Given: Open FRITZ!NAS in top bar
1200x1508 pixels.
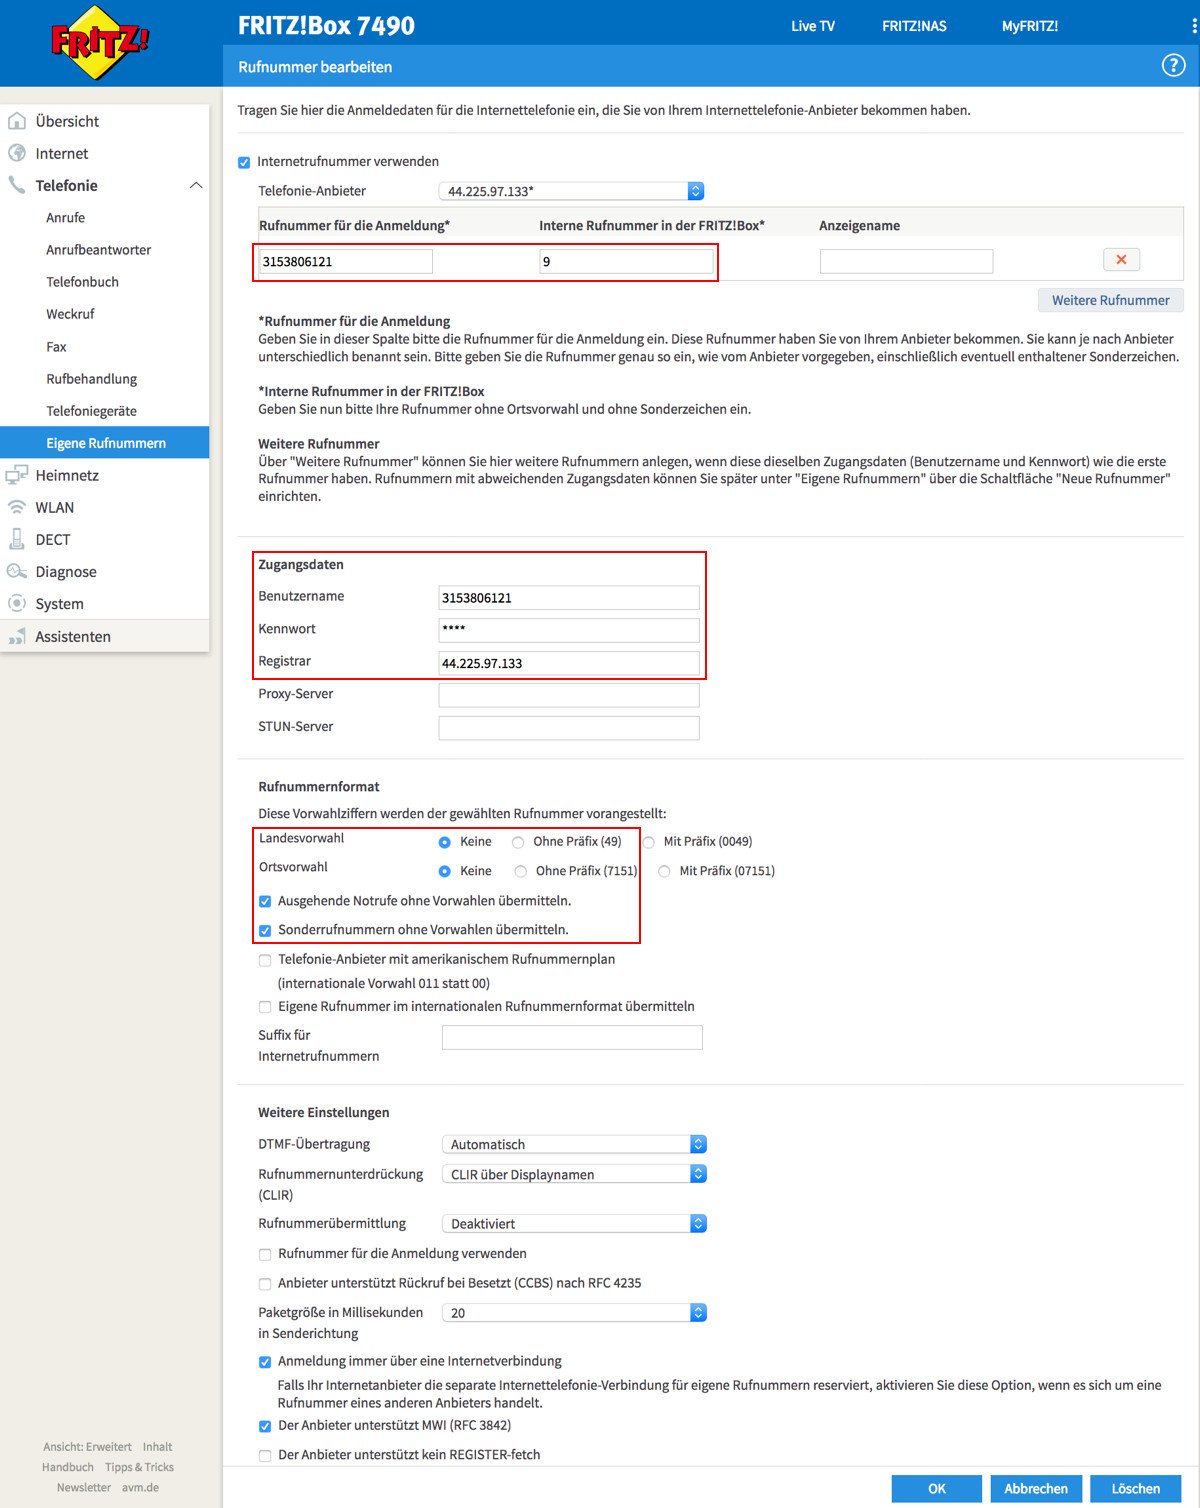Looking at the screenshot, I should tap(914, 26).
